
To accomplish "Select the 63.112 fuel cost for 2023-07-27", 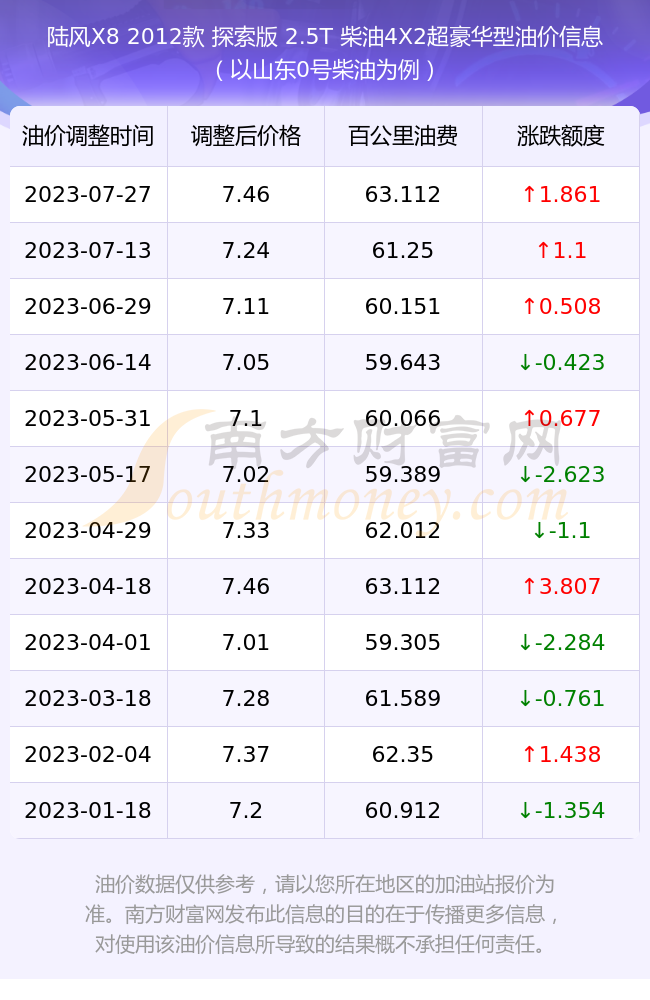I will click(403, 194).
